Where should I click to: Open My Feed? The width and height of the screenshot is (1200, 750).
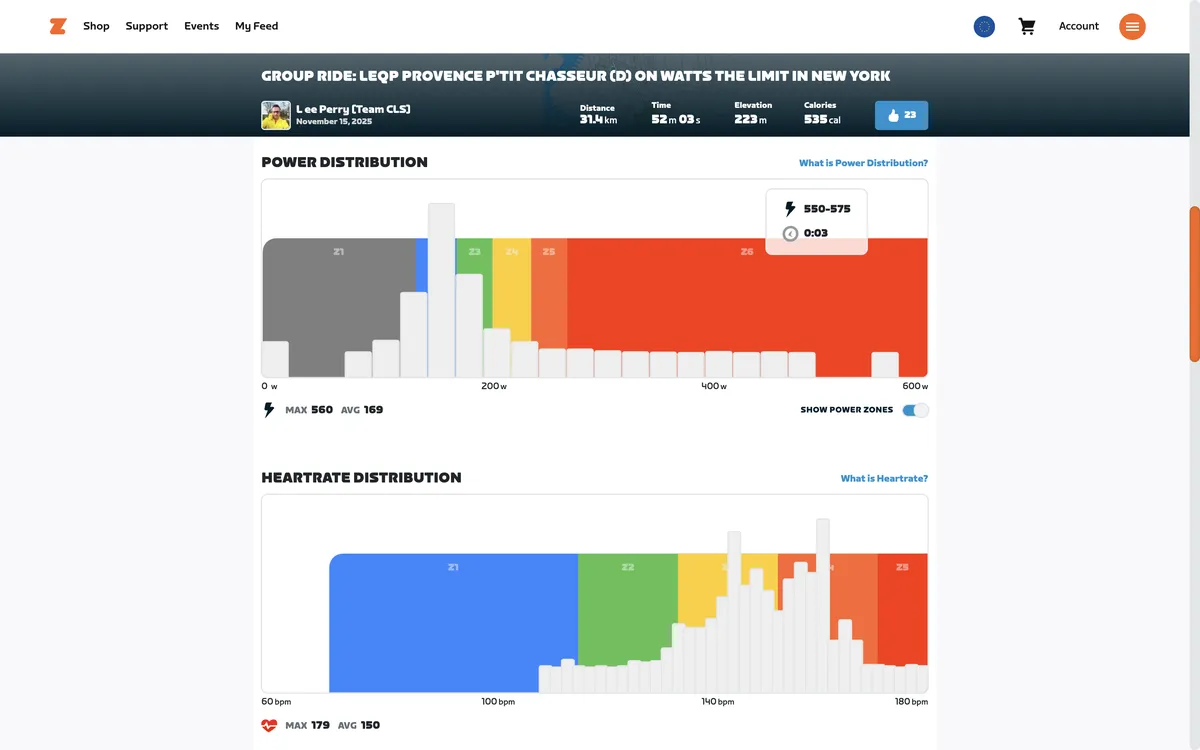pos(257,26)
